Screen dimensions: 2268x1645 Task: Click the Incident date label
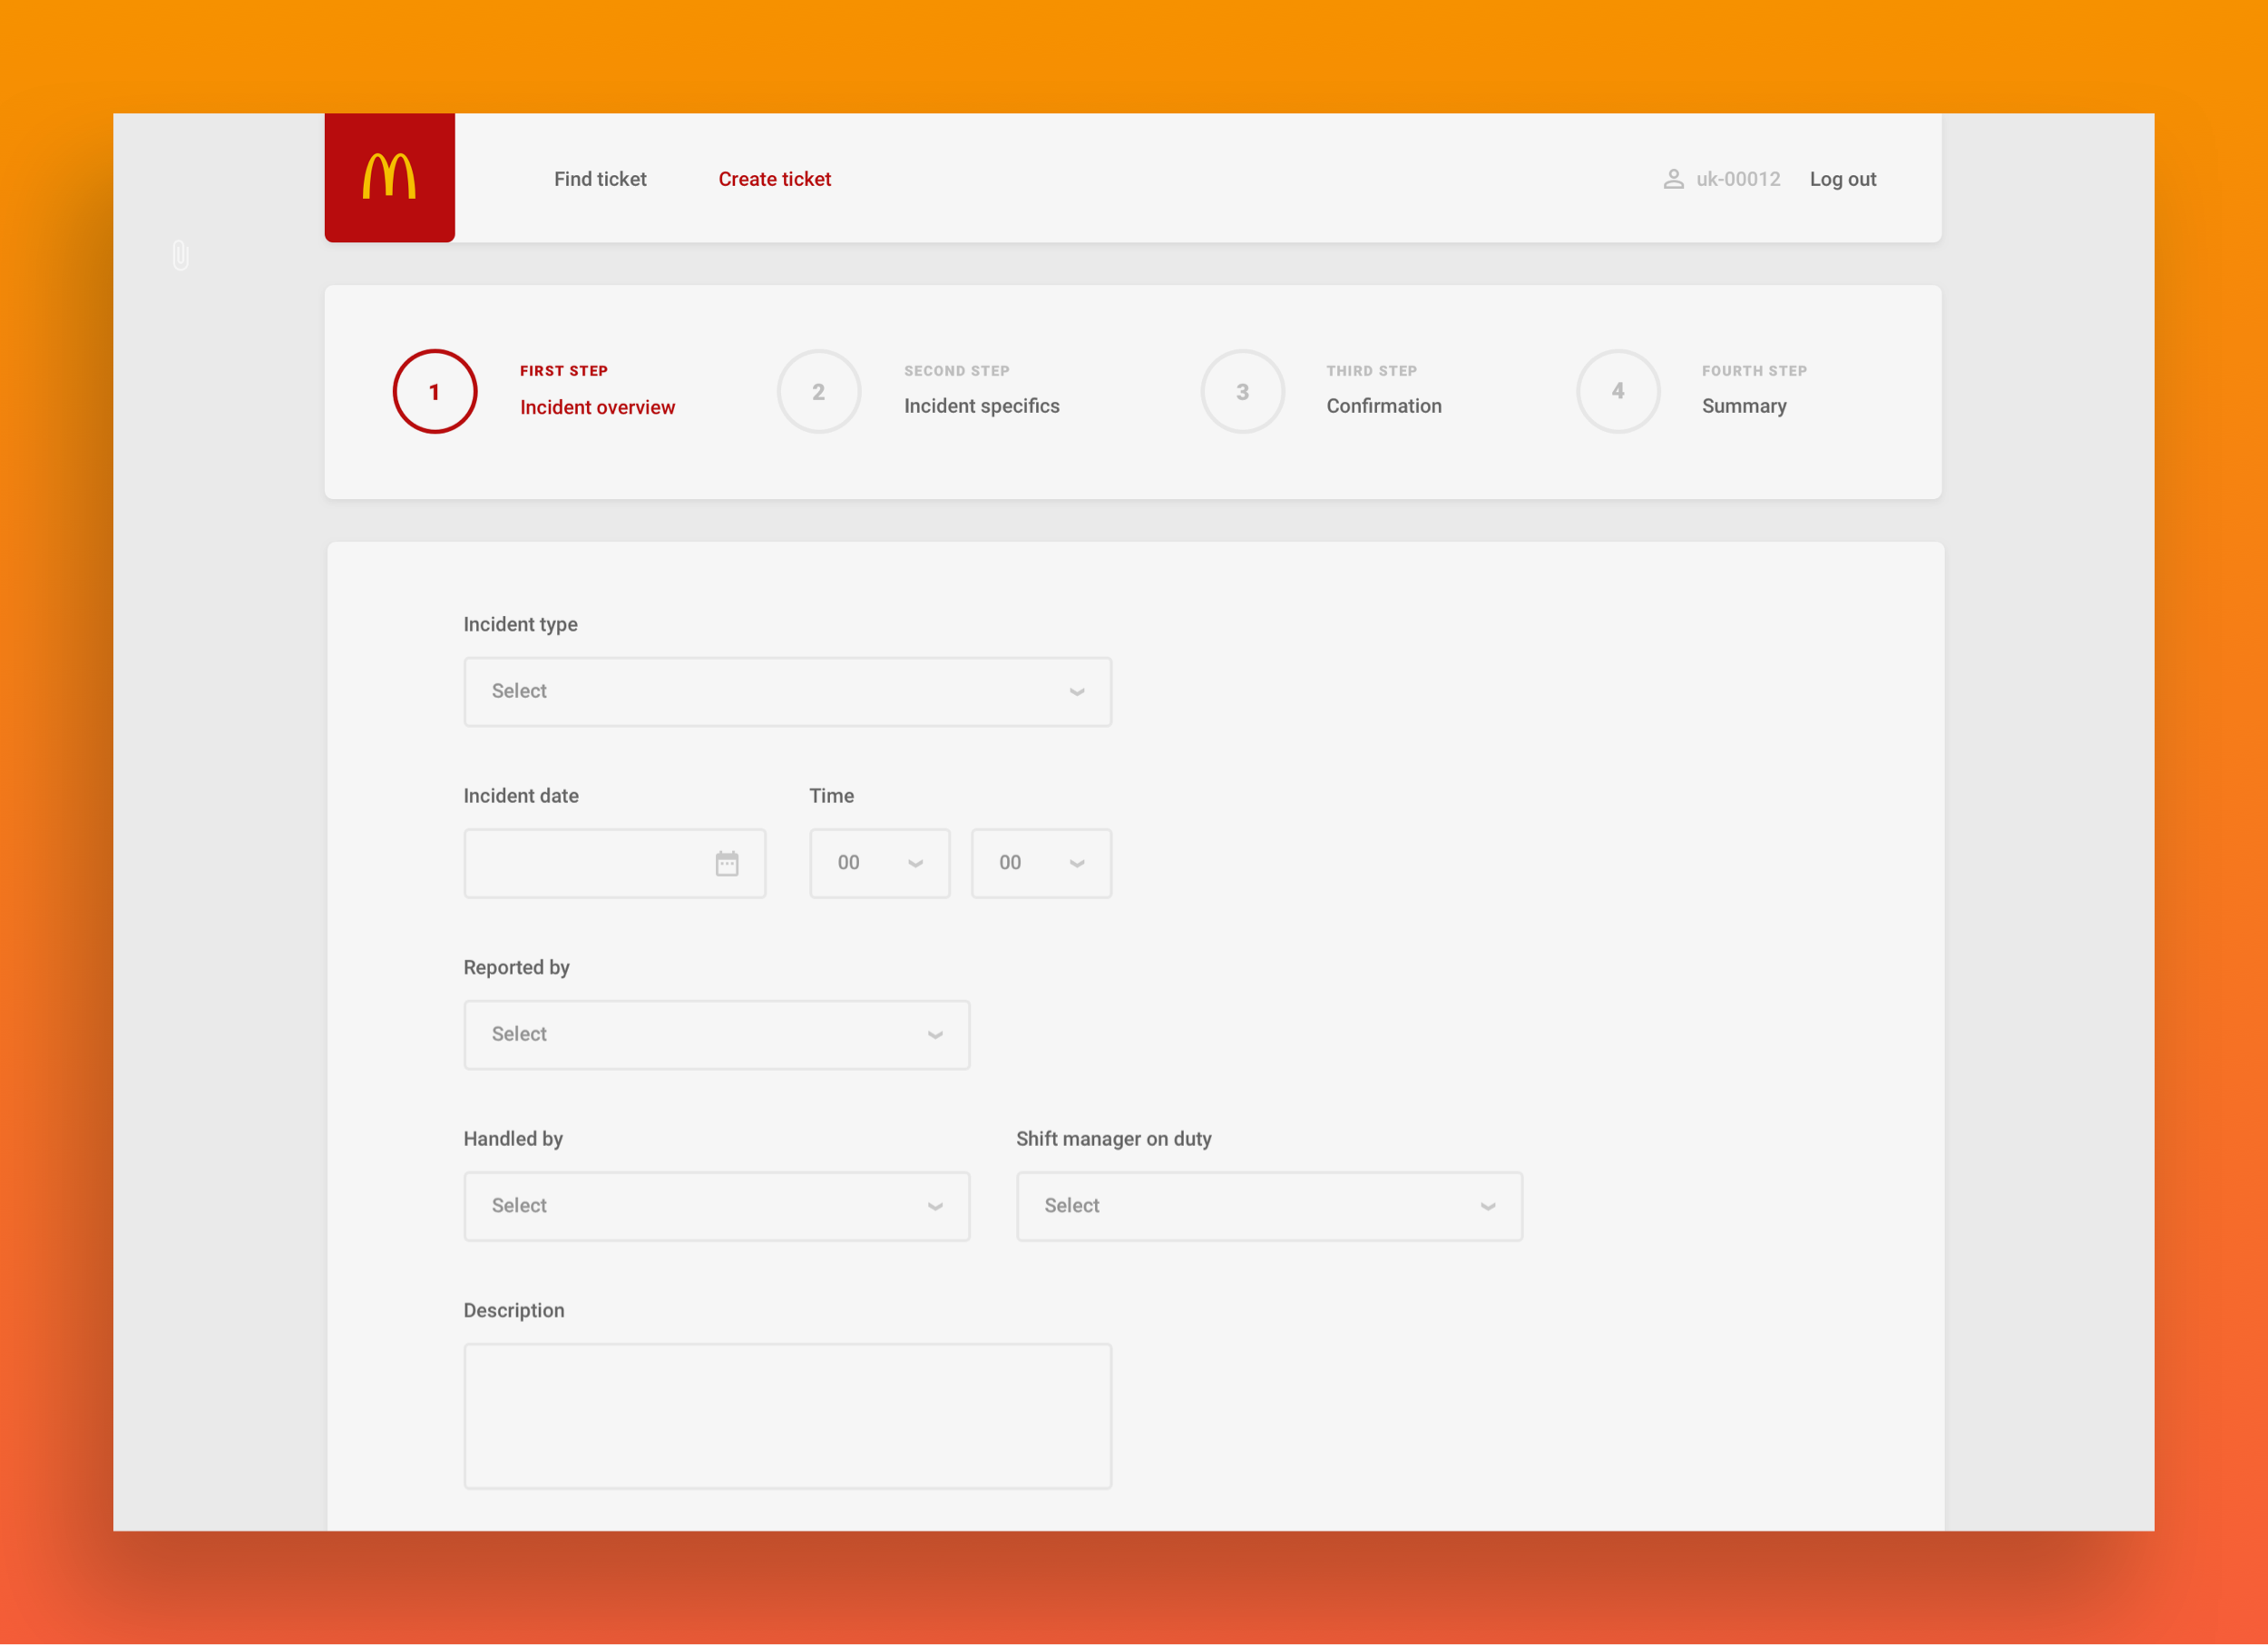521,796
